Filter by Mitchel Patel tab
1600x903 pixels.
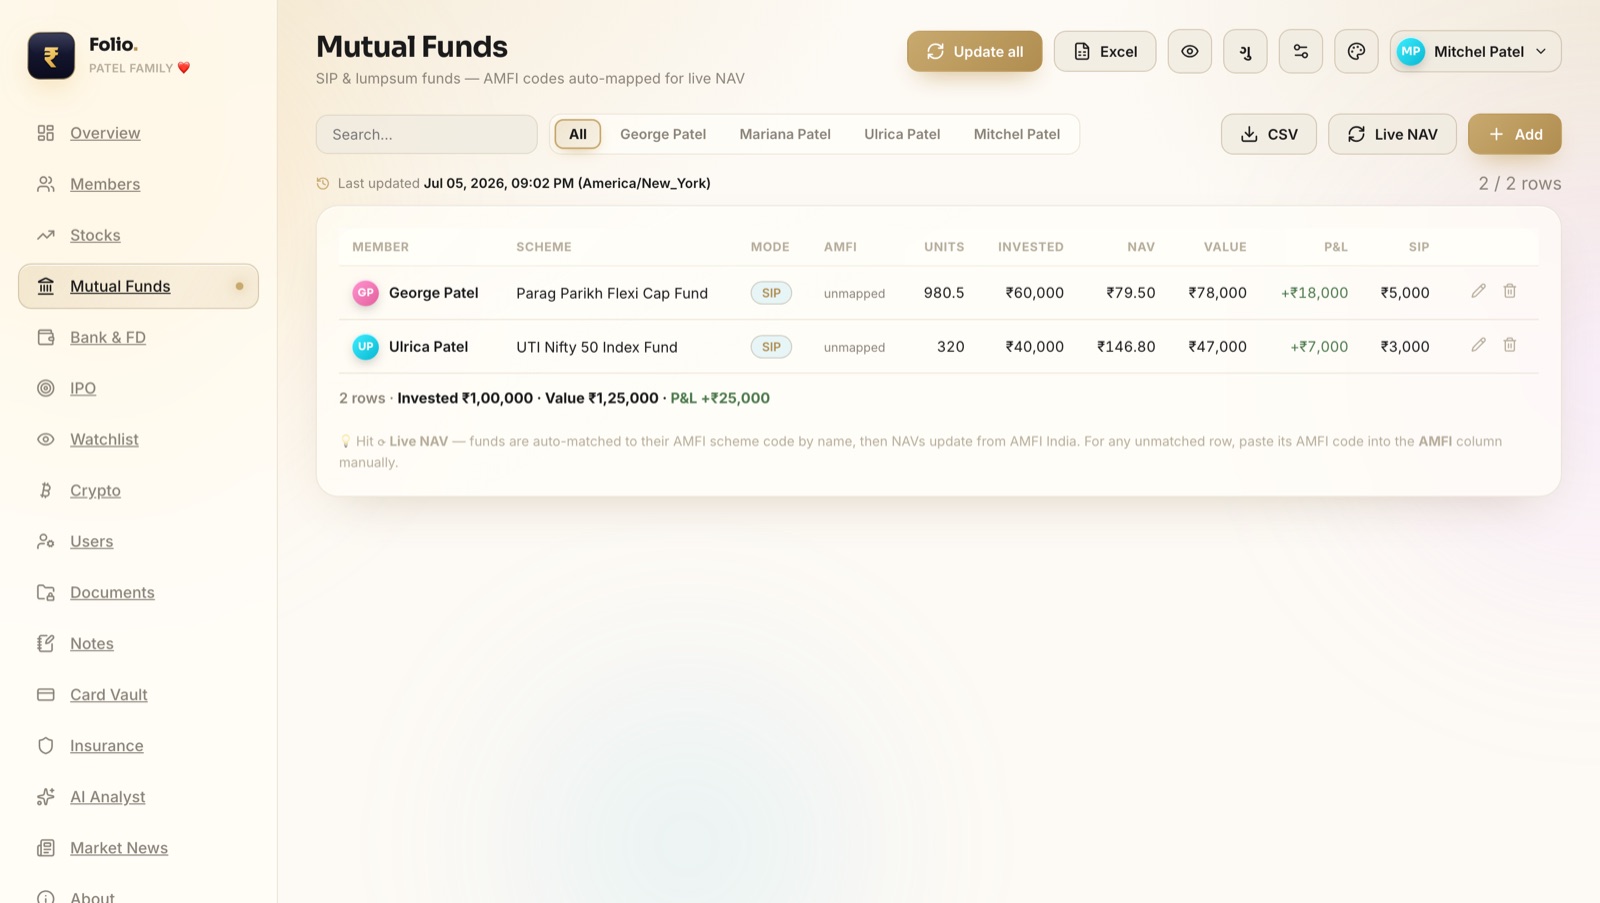1017,134
